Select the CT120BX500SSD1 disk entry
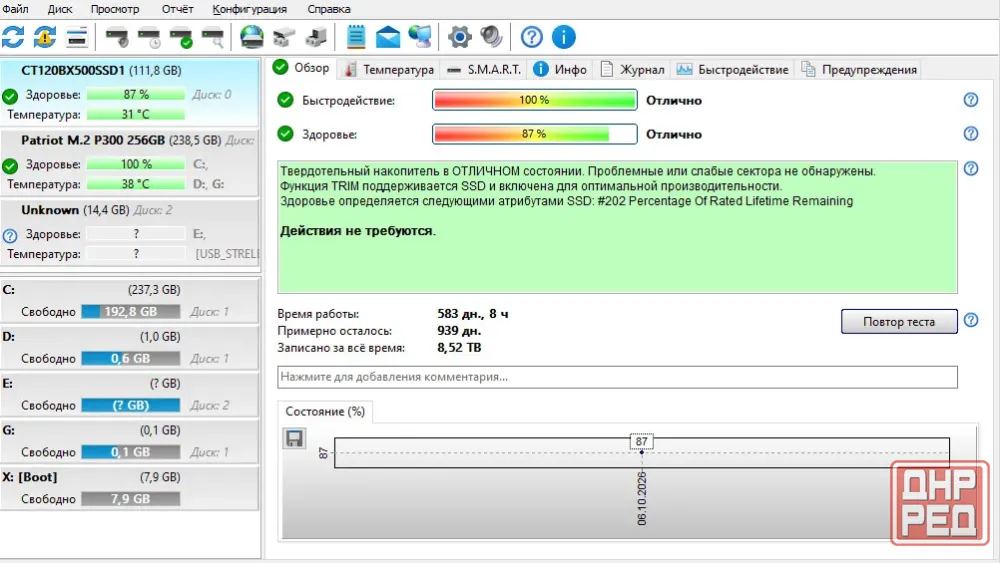The height and width of the screenshot is (563, 1000). [x=129, y=92]
